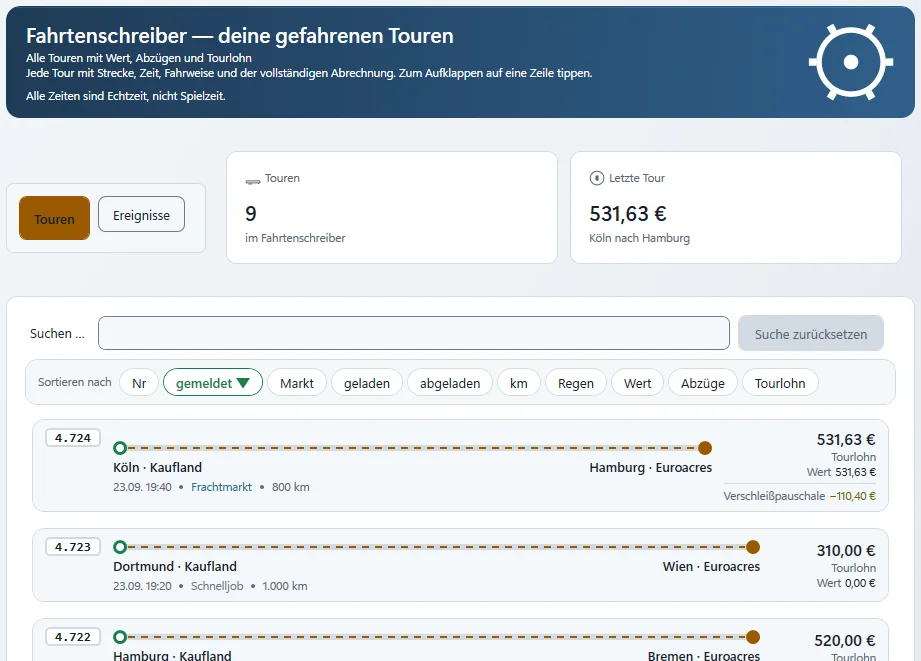Expand tour 4.724 Köln to Hamburg
This screenshot has height=661, width=921.
pos(460,465)
